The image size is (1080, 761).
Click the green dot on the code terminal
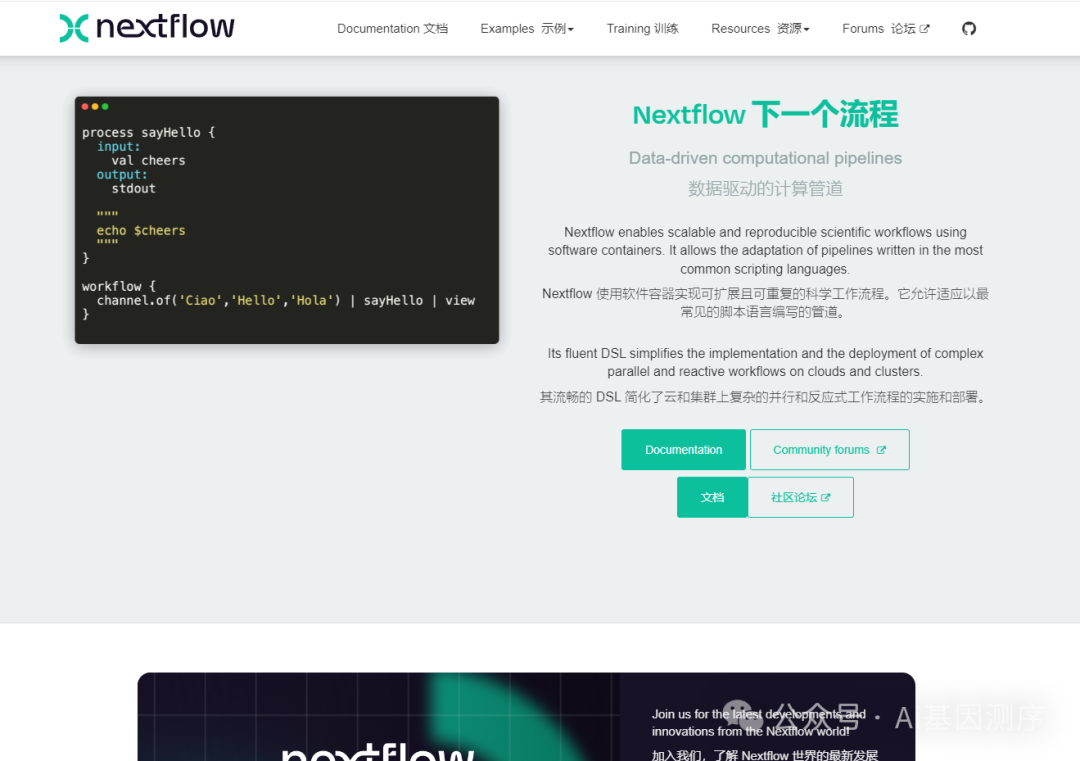click(x=104, y=106)
